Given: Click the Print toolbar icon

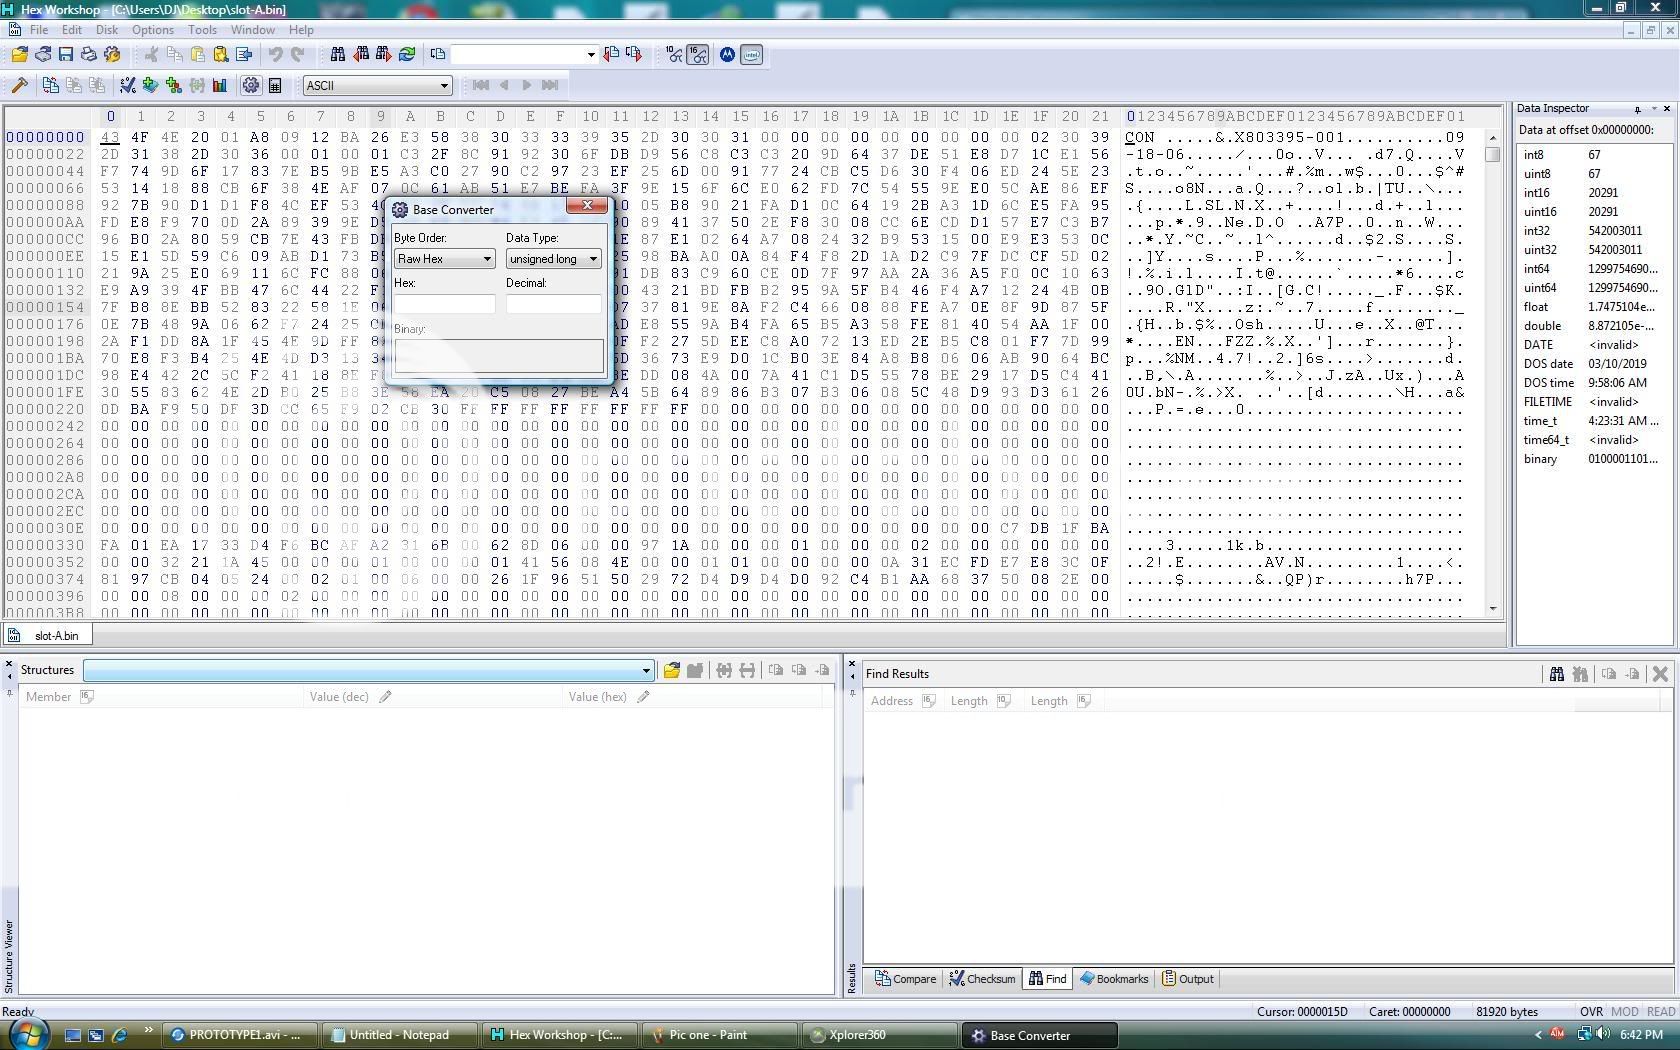Looking at the screenshot, I should click(89, 54).
